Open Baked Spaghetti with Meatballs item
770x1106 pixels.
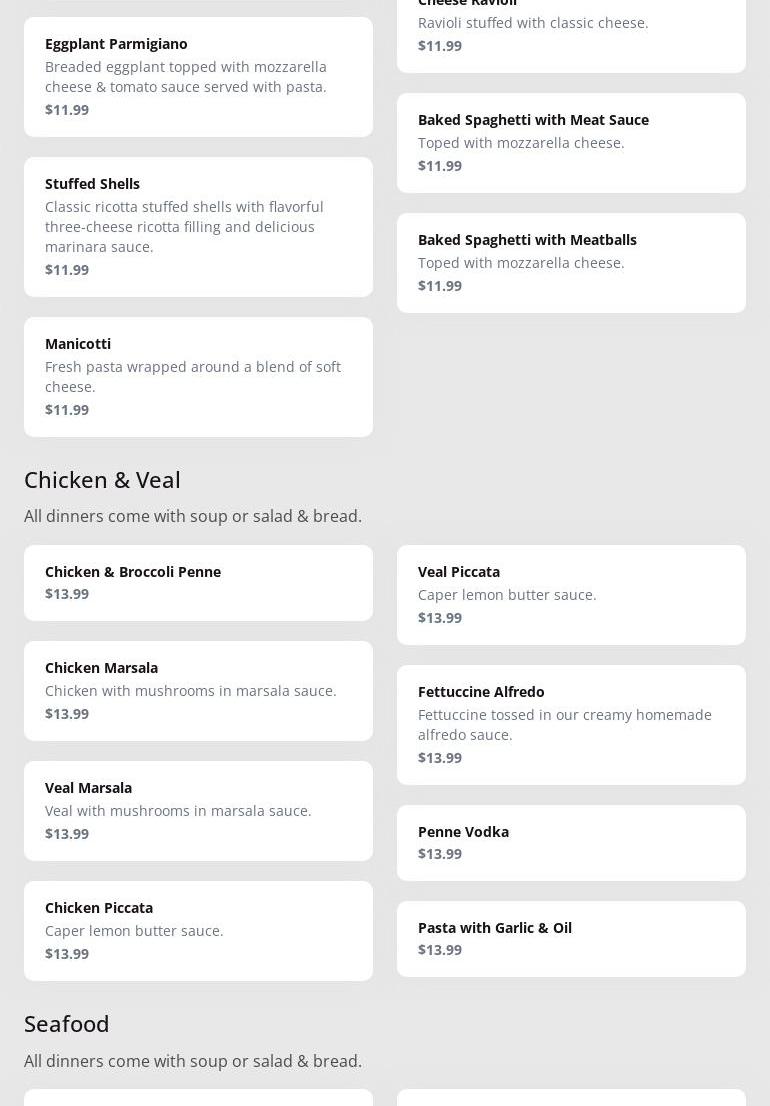[571, 263]
